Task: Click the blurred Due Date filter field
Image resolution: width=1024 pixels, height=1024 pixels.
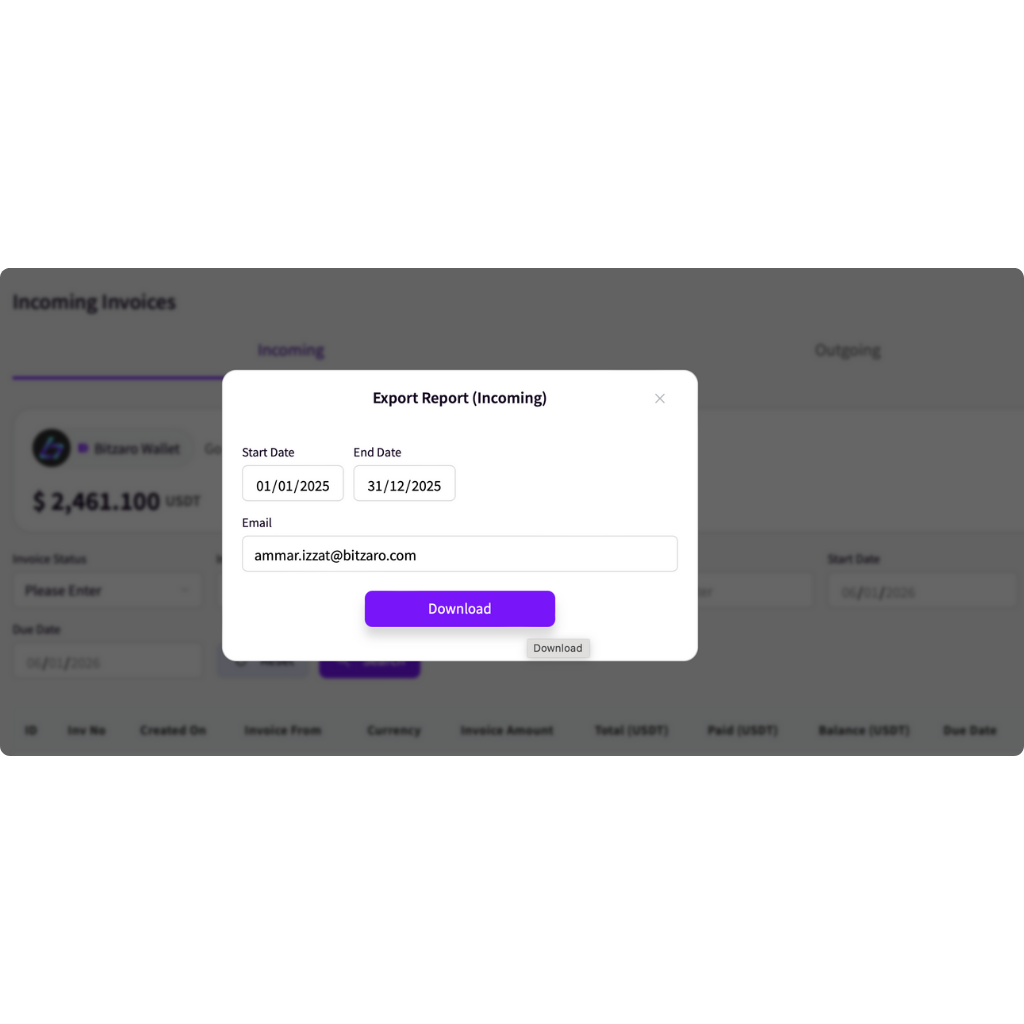Action: [108, 663]
